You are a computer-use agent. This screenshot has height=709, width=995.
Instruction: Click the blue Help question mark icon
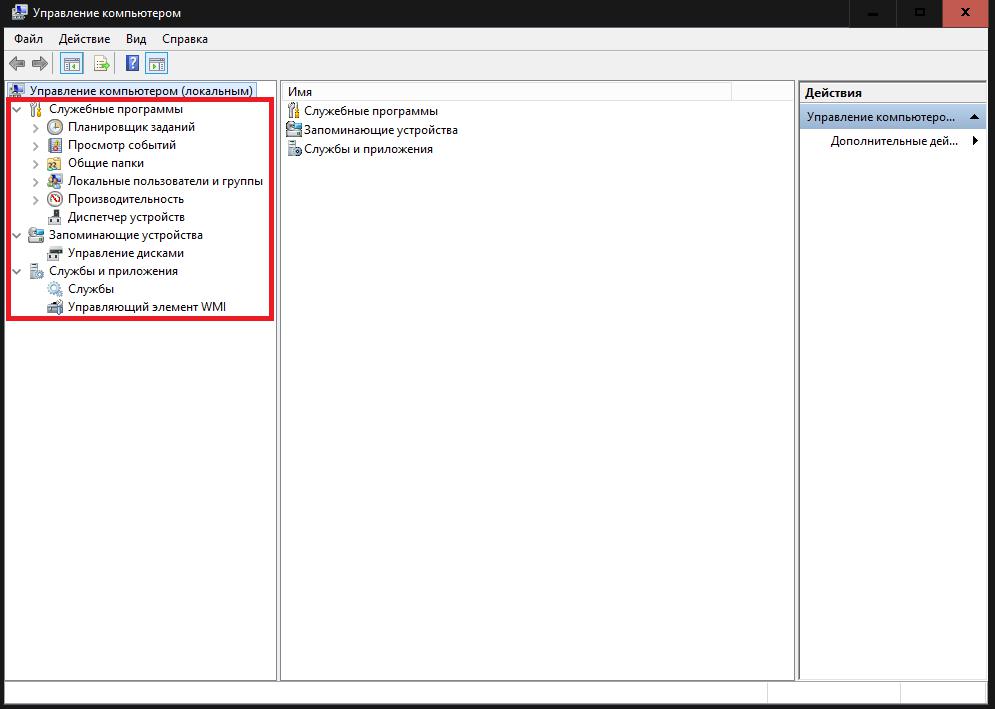coord(132,64)
